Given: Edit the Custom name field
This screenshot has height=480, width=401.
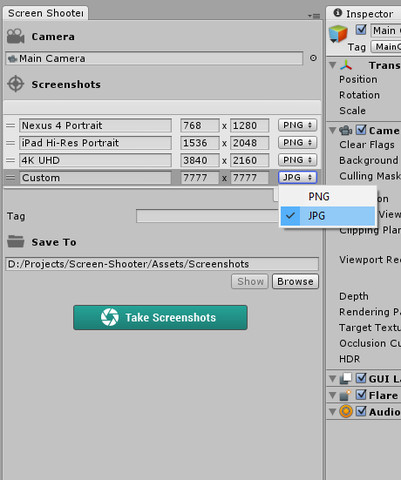Looking at the screenshot, I should coord(95,178).
